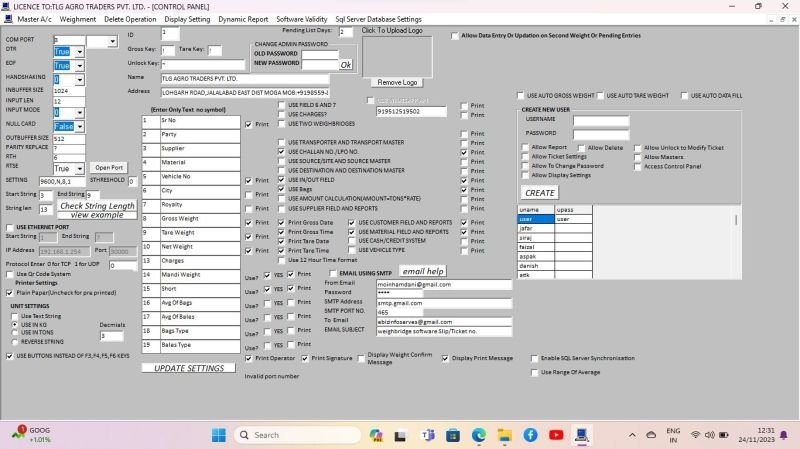This screenshot has width=800, height=449.
Task: Open volume control in the tray
Action: 709,435
